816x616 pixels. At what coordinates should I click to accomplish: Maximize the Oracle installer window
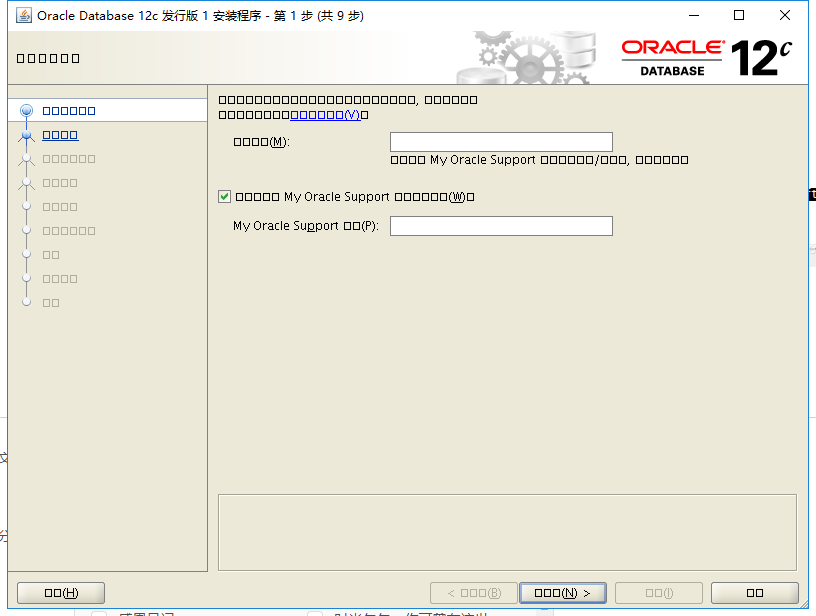[x=739, y=16]
